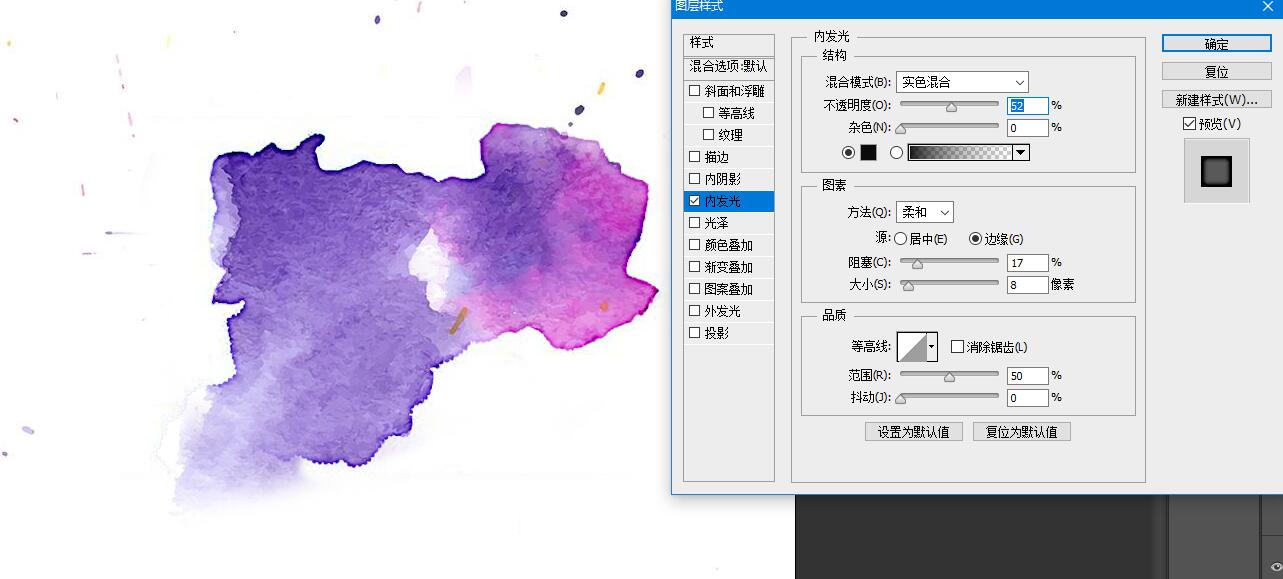Click the 复位为默认值 button

(1022, 432)
